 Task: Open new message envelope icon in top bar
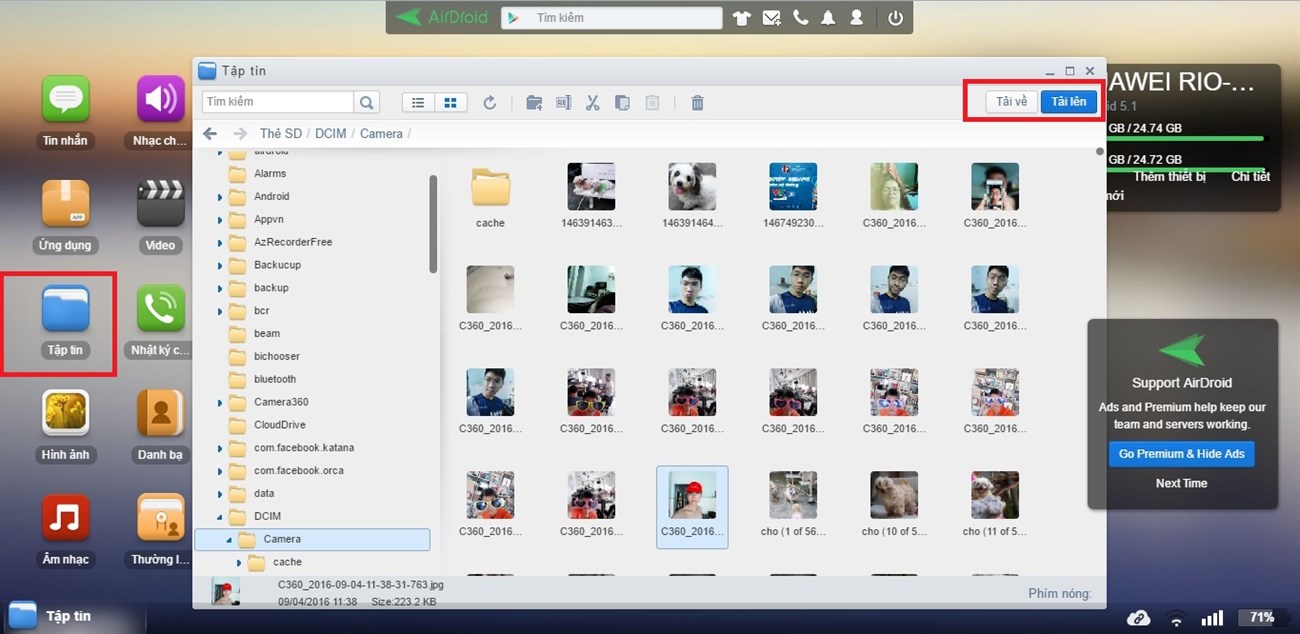point(771,18)
